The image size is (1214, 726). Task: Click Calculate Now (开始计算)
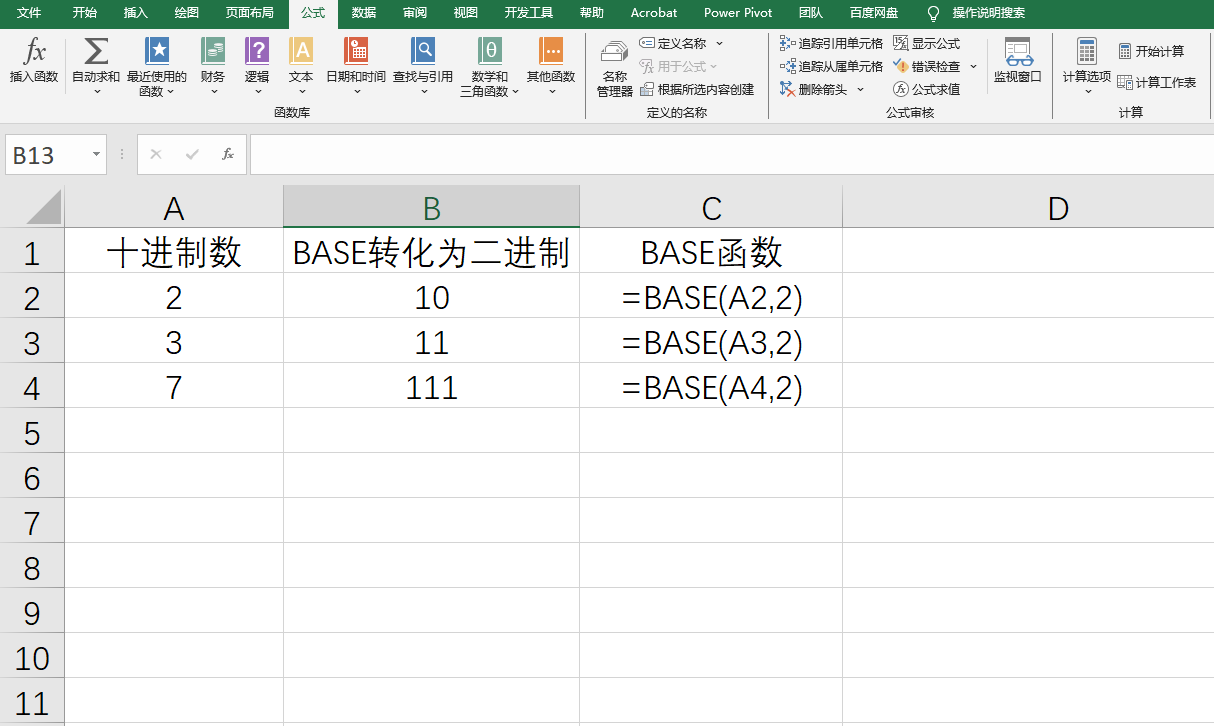[x=1151, y=51]
